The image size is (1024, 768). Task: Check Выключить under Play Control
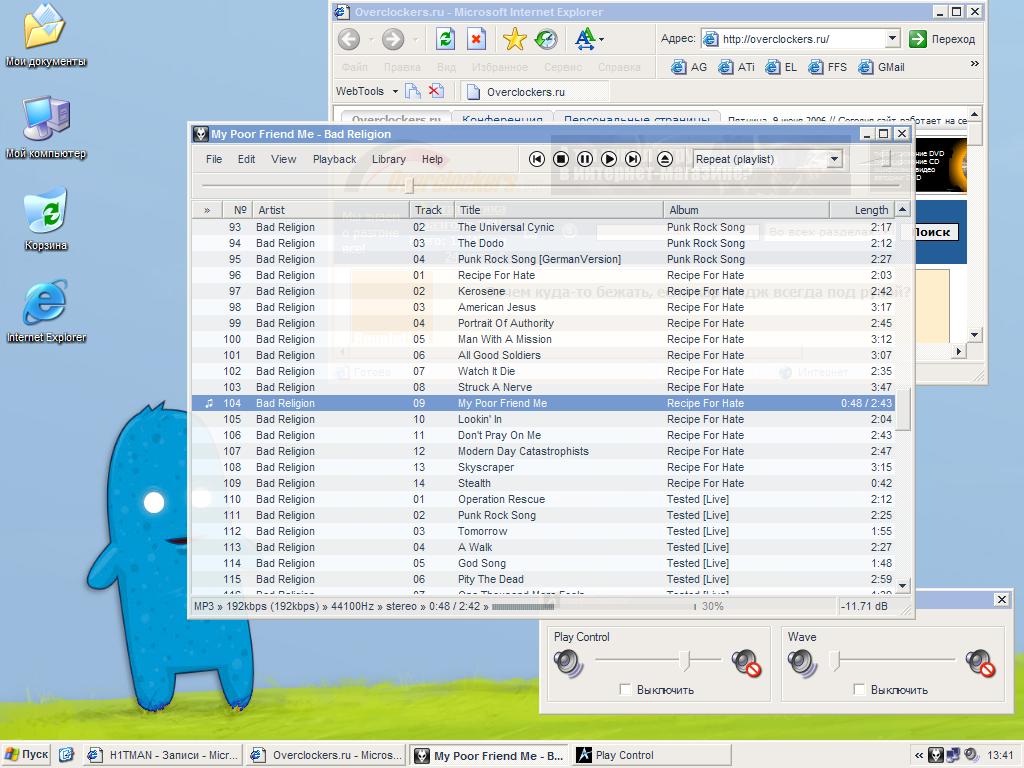[625, 690]
